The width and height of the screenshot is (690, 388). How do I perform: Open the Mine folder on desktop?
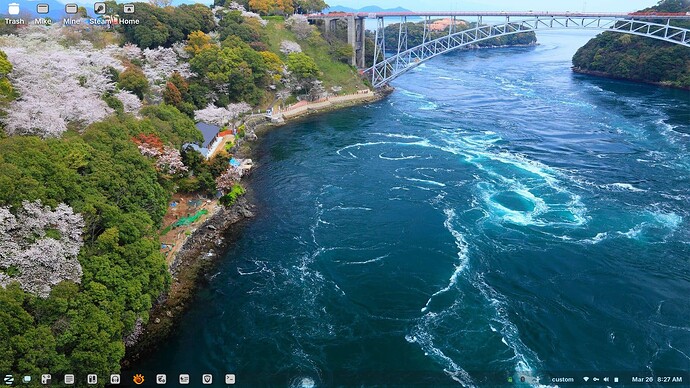click(71, 13)
